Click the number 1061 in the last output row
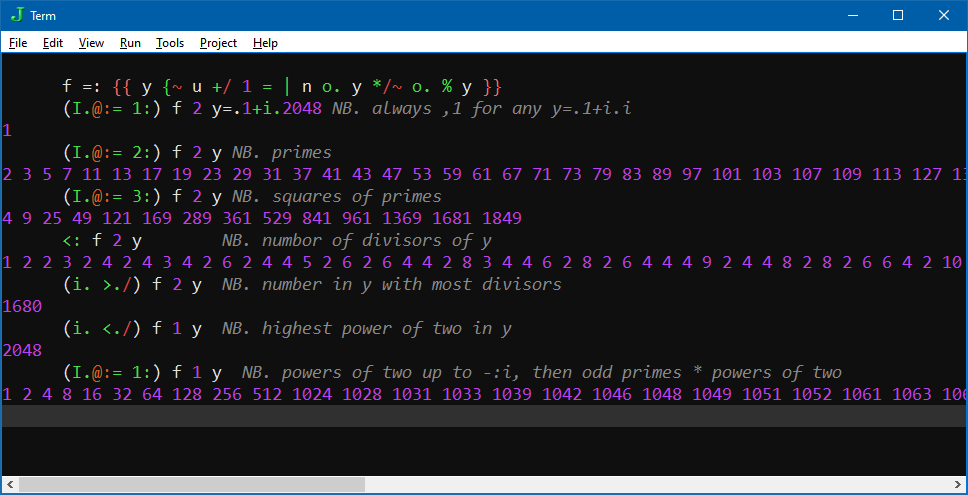Viewport: 968px width, 495px height. 862,394
